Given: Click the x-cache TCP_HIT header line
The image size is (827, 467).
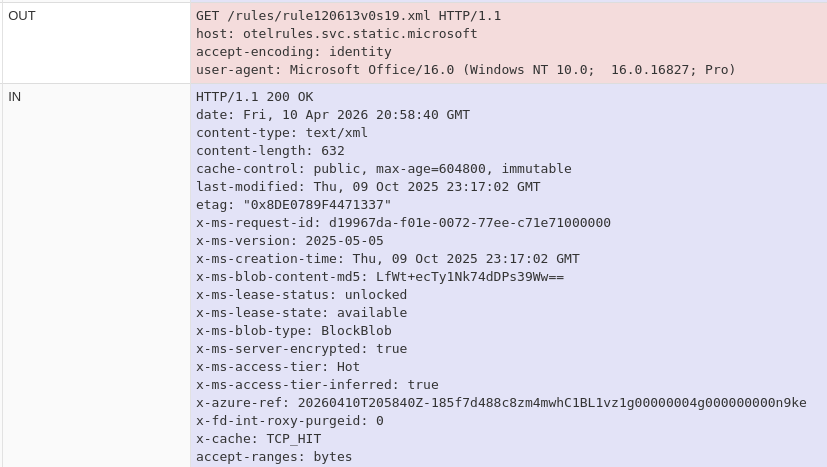Looking at the screenshot, I should click(x=258, y=439).
